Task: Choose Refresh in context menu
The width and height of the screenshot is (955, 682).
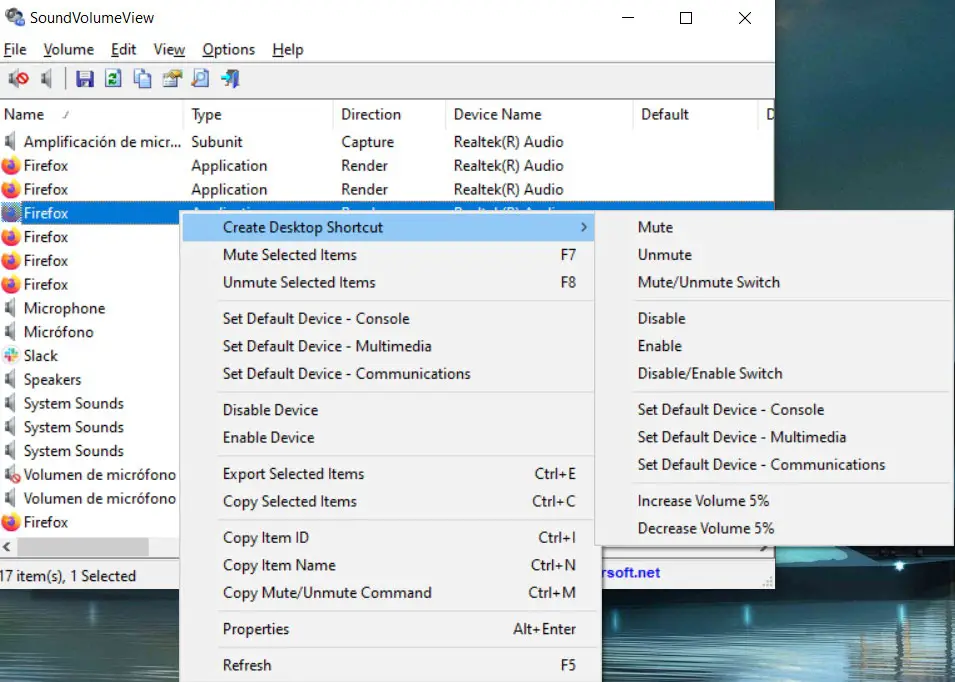Action: [388, 665]
